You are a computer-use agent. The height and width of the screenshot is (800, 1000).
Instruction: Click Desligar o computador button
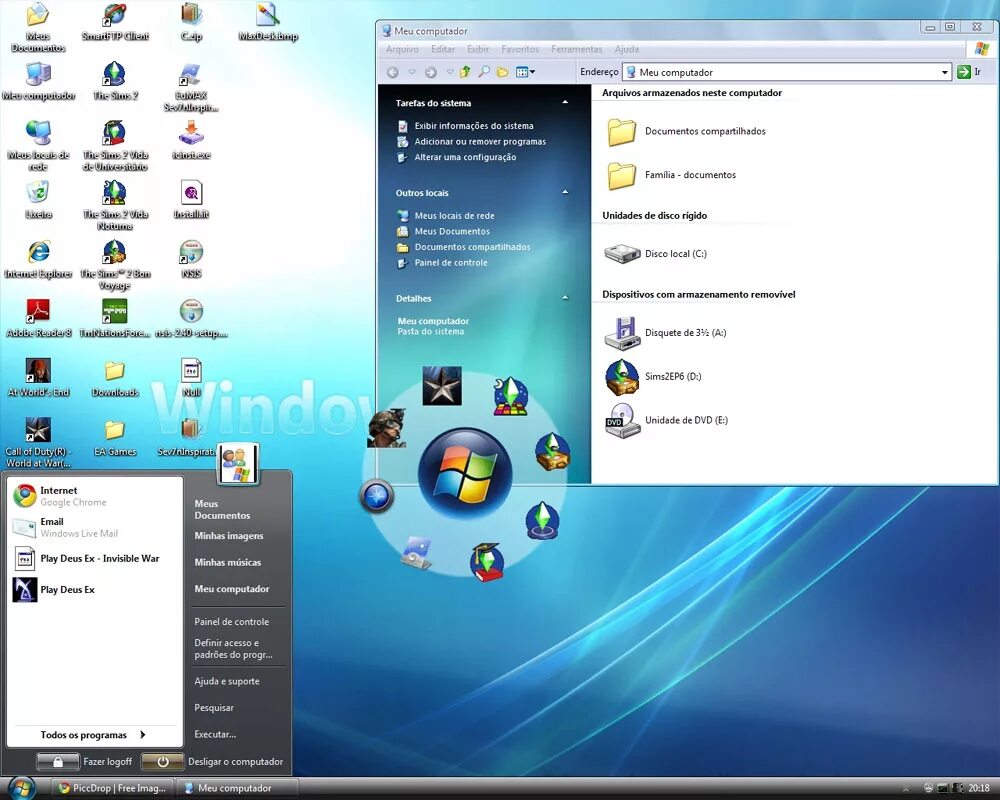tap(212, 762)
